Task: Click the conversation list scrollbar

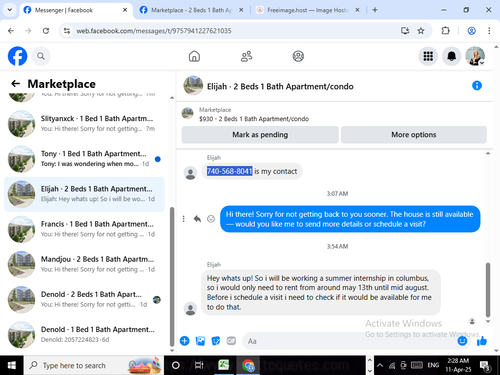Action: (x=172, y=277)
